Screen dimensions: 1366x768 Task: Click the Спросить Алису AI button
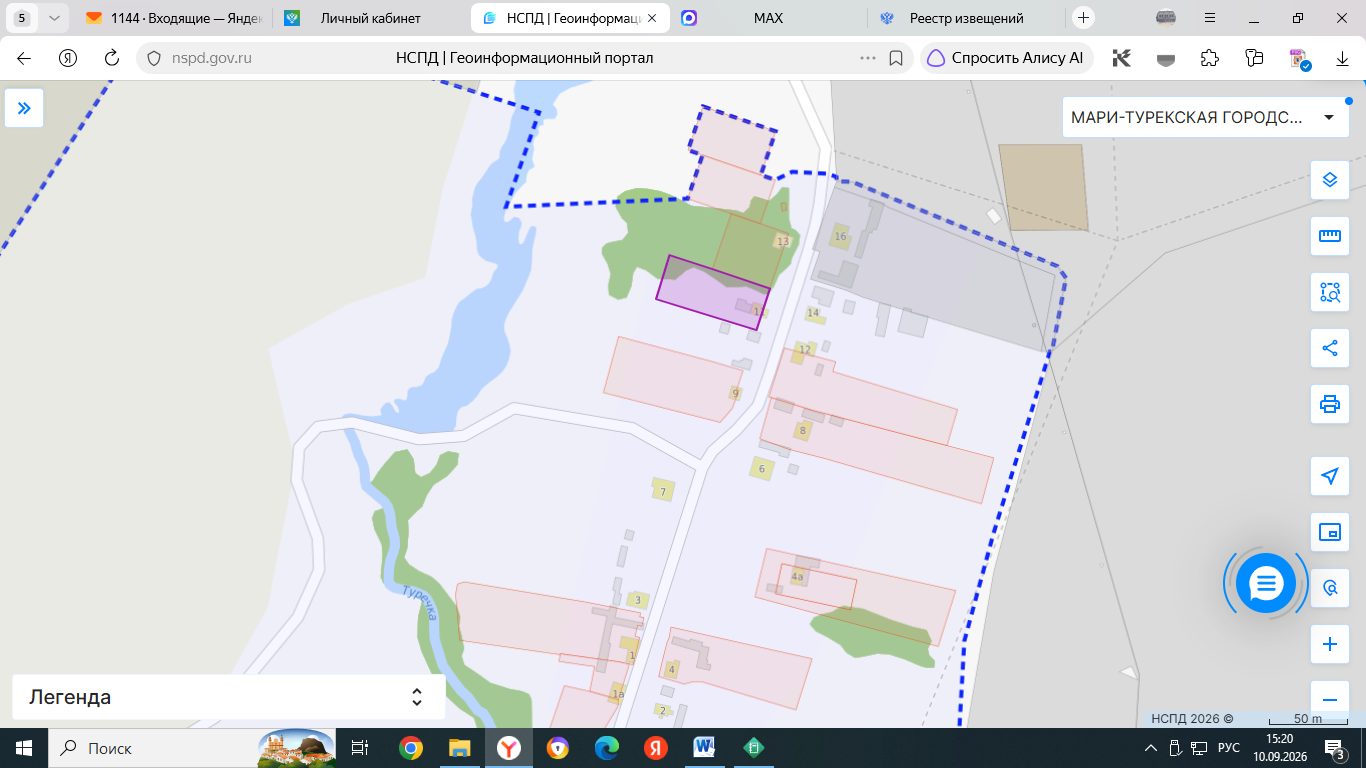(1007, 58)
